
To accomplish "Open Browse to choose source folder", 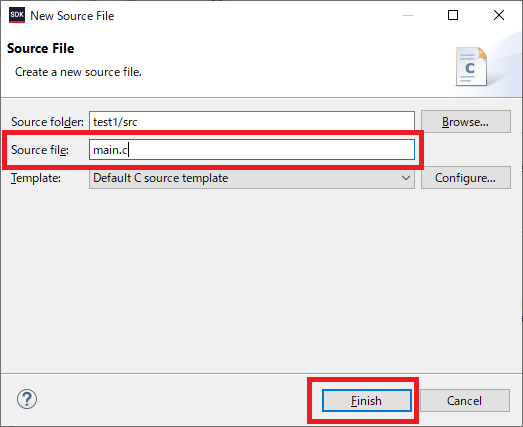I will 466,122.
